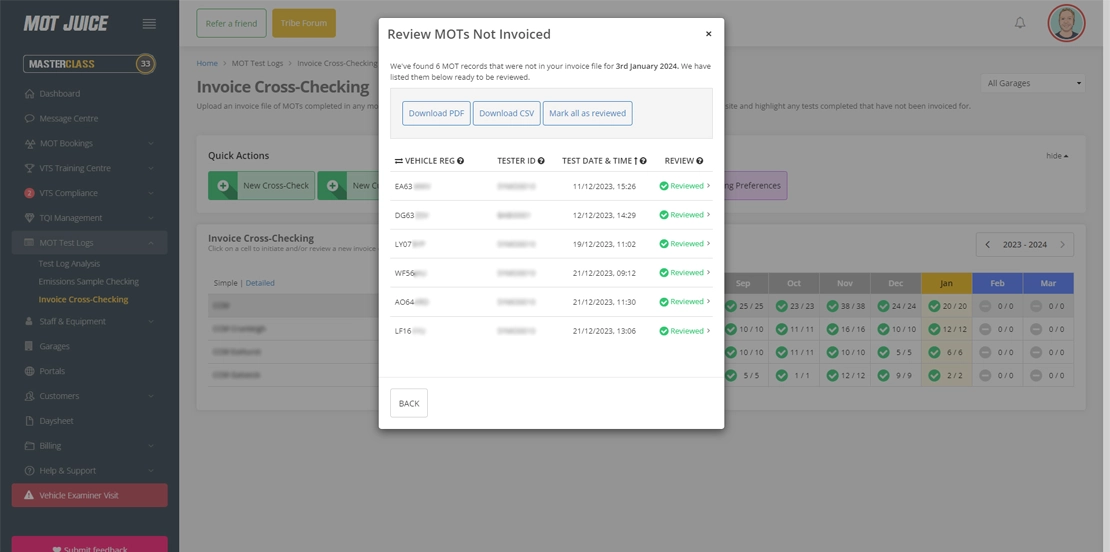Toggle Reviewed status for LY07 row
The image size is (1110, 552).
685,243
